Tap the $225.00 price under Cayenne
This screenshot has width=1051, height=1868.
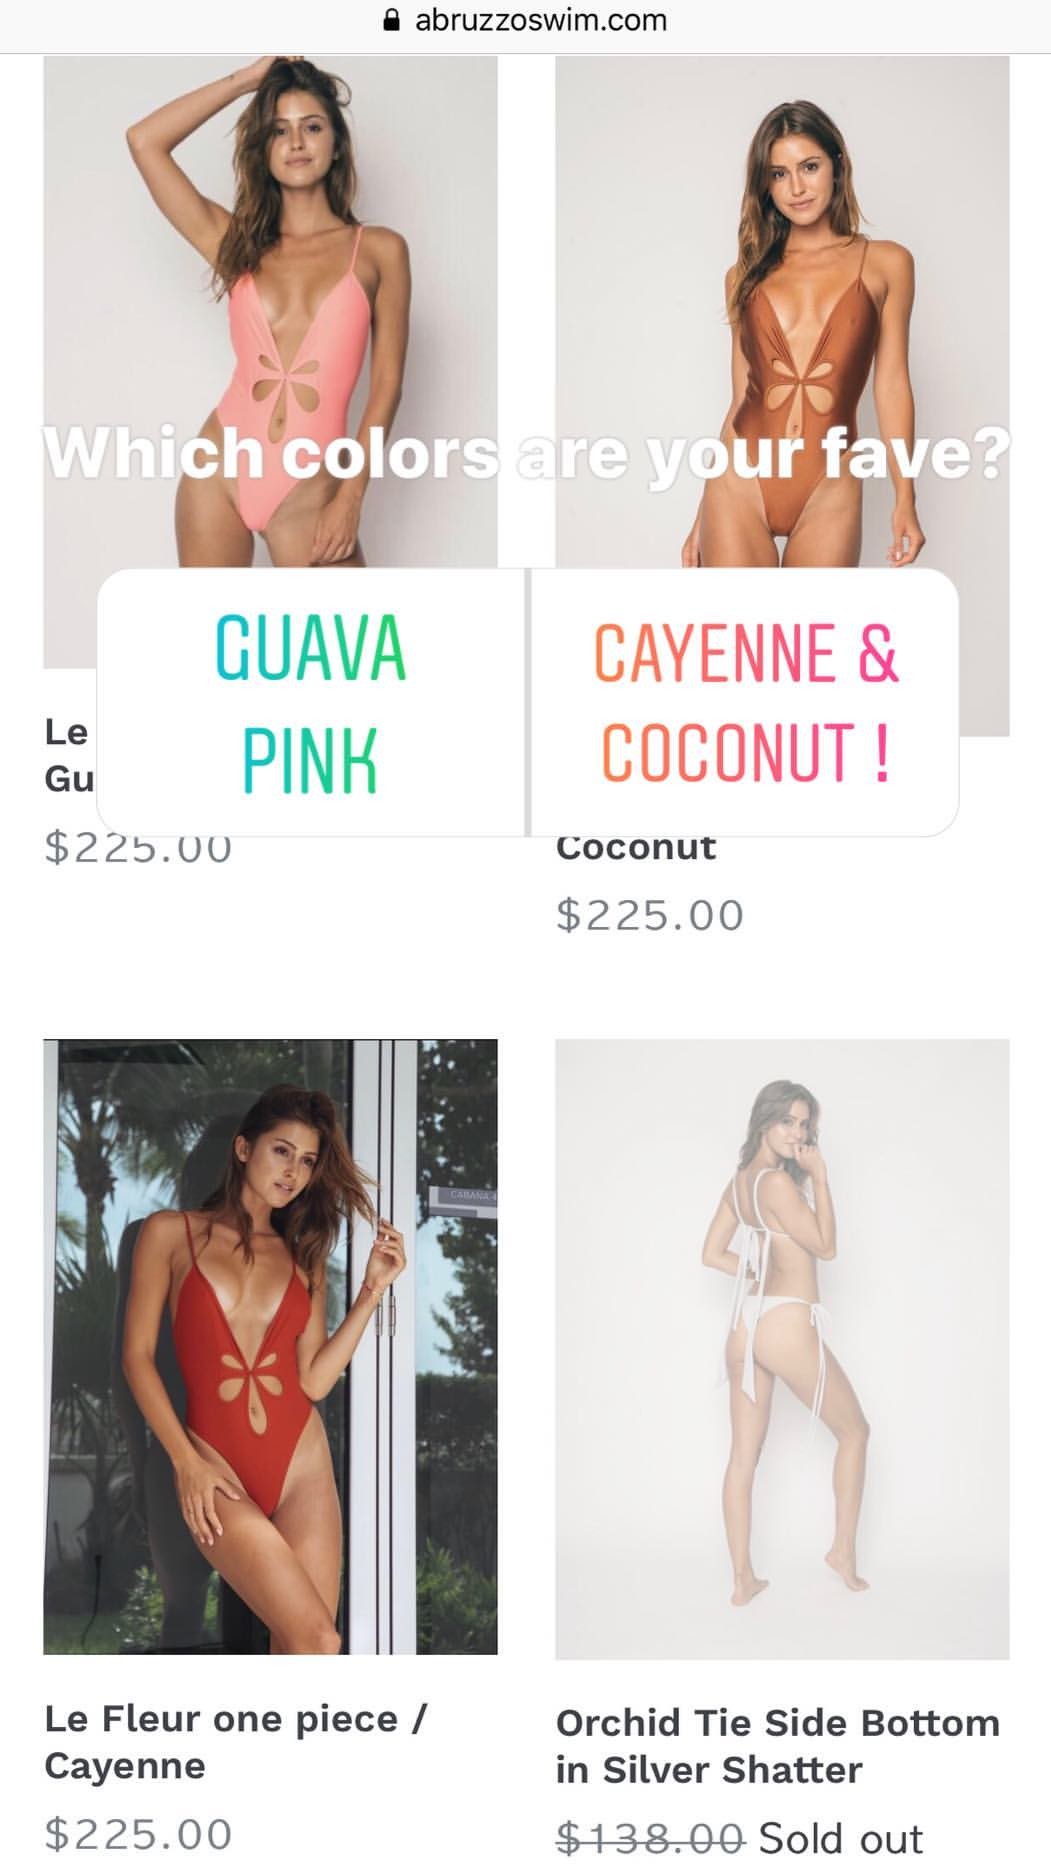coord(138,1834)
